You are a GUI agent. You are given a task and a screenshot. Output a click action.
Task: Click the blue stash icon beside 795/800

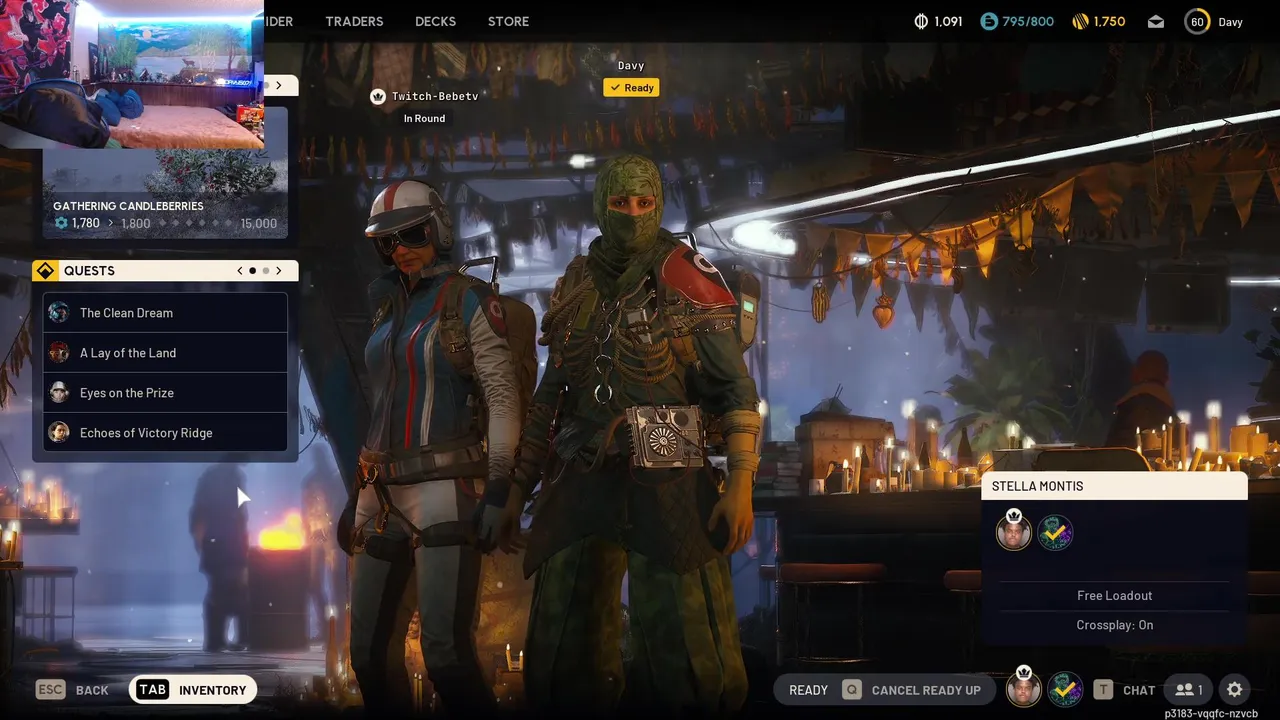point(989,21)
